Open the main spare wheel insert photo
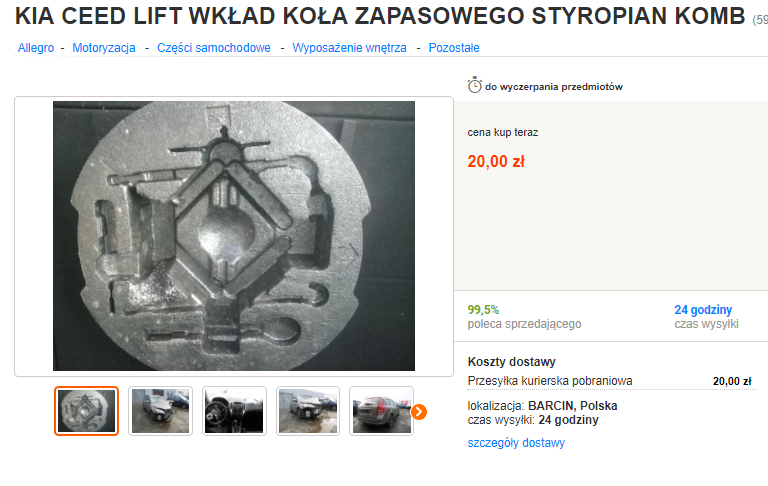The width and height of the screenshot is (768, 486). pyautogui.click(x=234, y=236)
